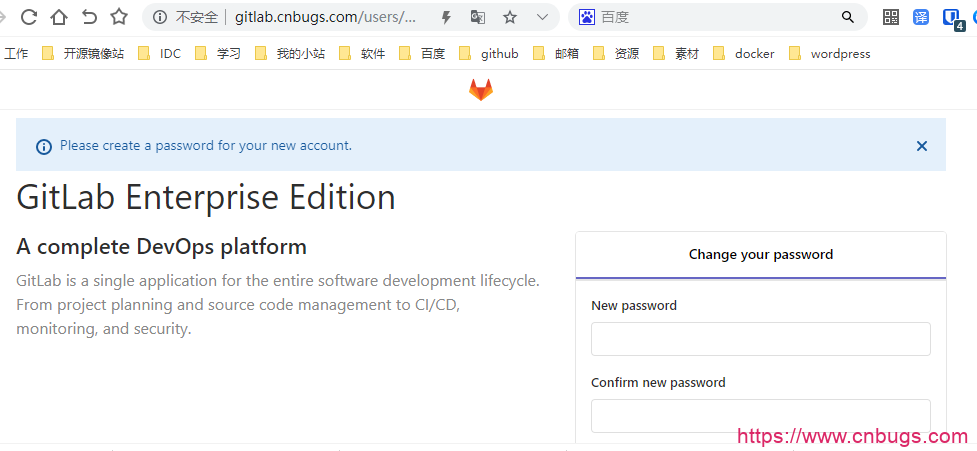Image resolution: width=977 pixels, height=451 pixels.
Task: Click the undo/restore closed tab arrow
Action: coord(89,17)
